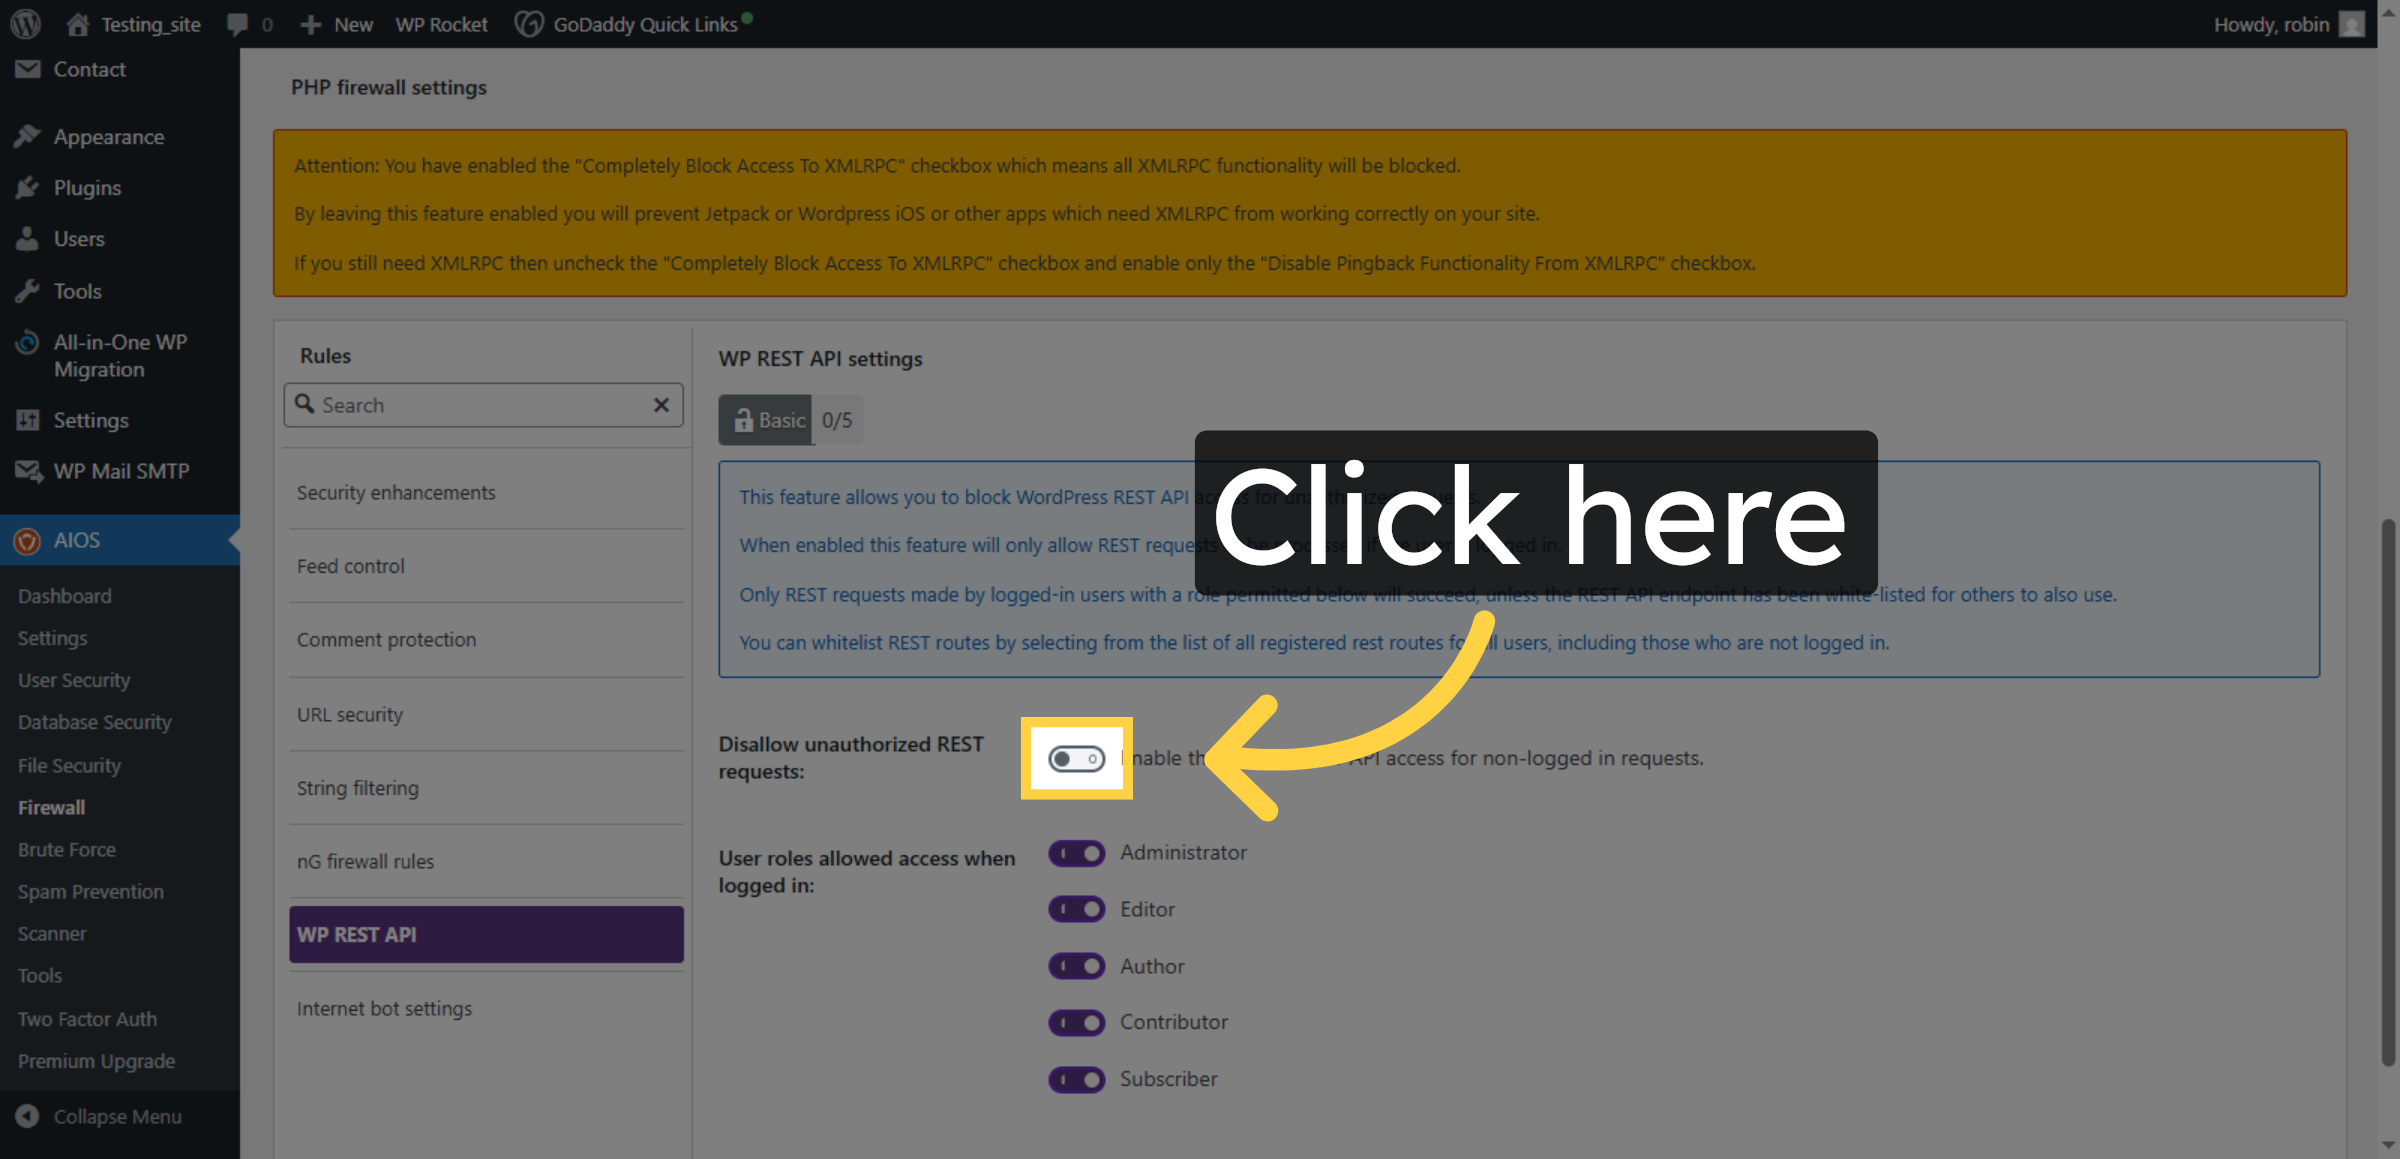Click the Tools wrench icon in the sidebar
Screen dimensions: 2400x1159
click(x=28, y=290)
